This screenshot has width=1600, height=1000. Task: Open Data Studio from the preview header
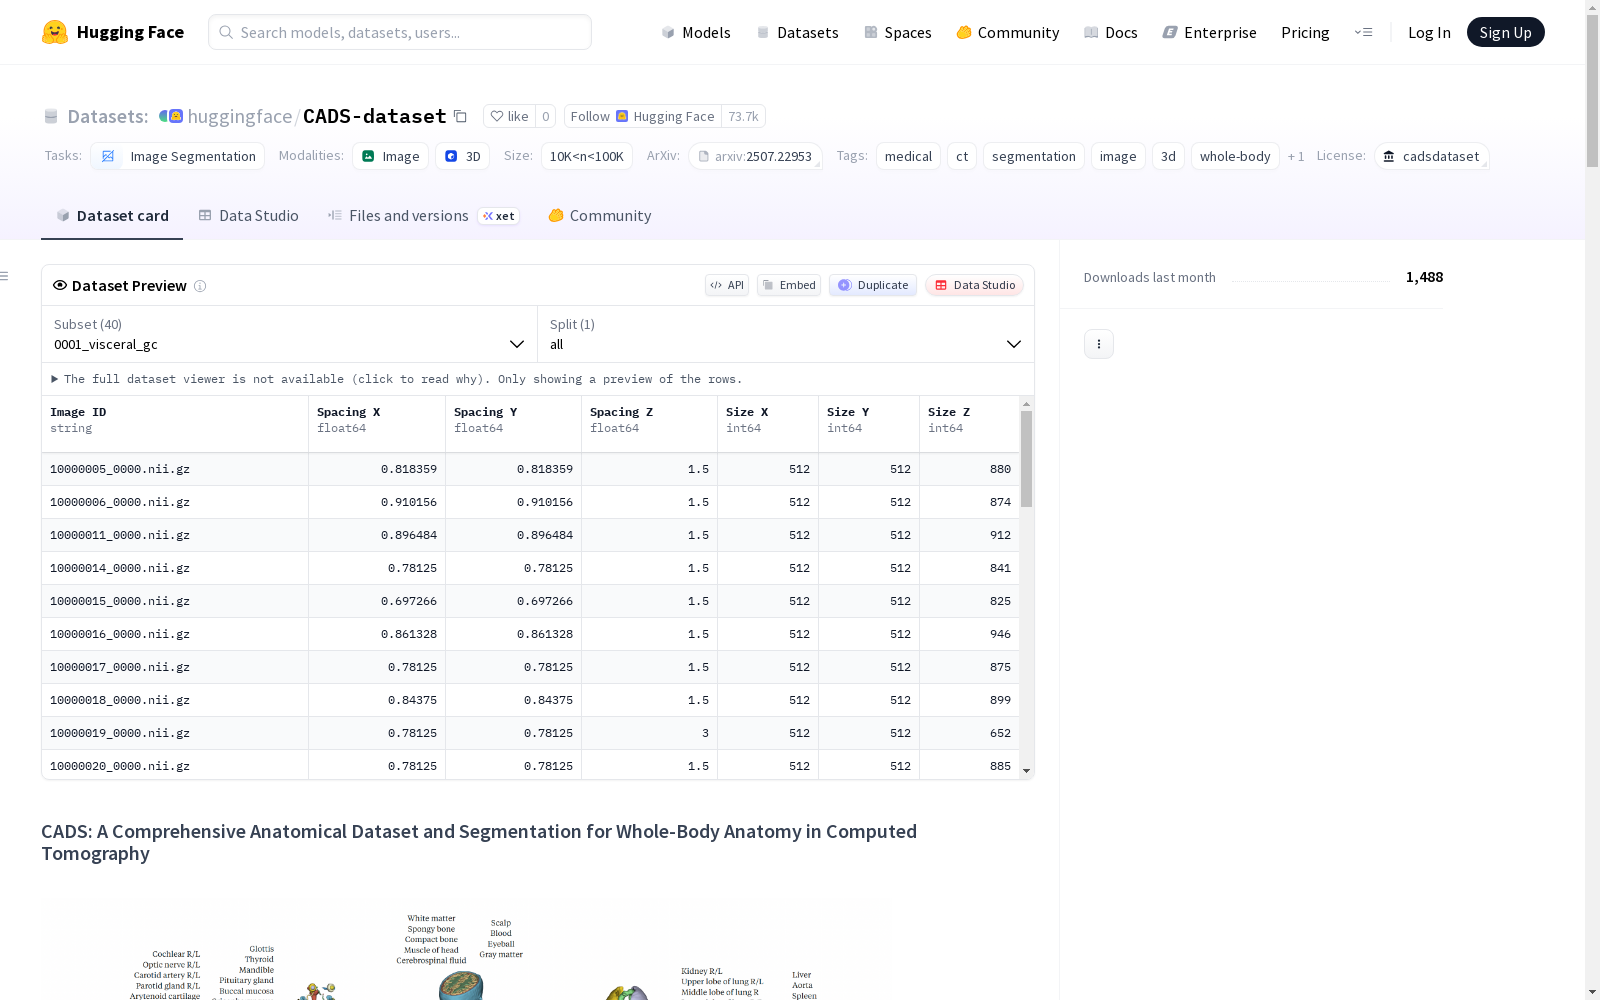[x=975, y=285]
